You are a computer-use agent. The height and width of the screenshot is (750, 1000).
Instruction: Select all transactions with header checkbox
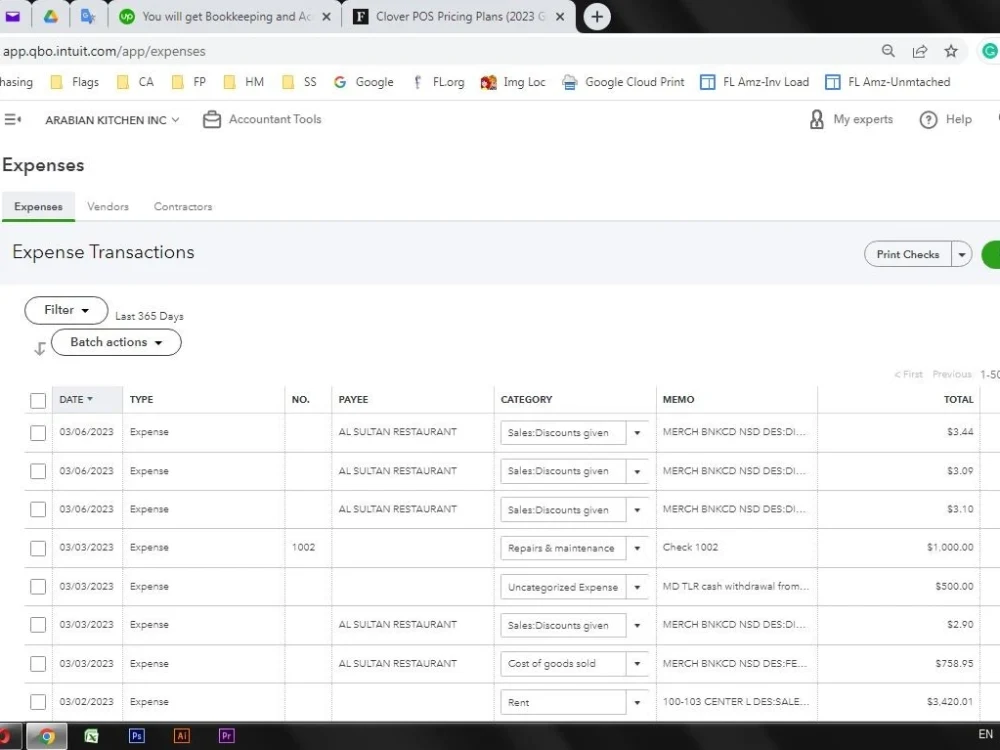click(38, 401)
